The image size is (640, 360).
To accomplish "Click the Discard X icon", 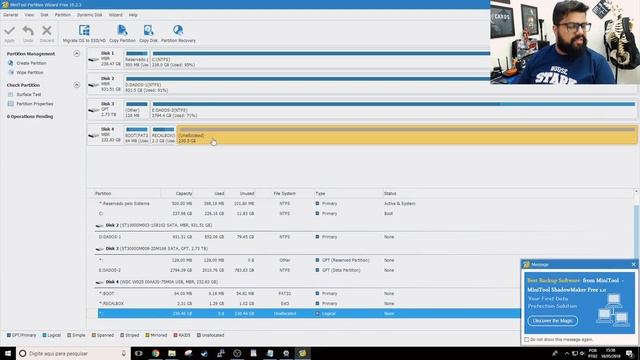I will click(x=47, y=31).
